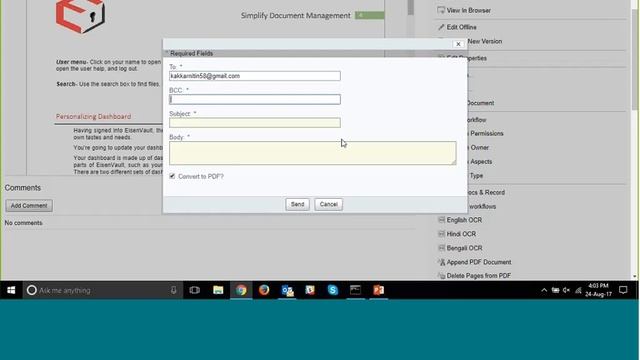Focus the Subject text field
The height and width of the screenshot is (360, 640).
(x=255, y=122)
